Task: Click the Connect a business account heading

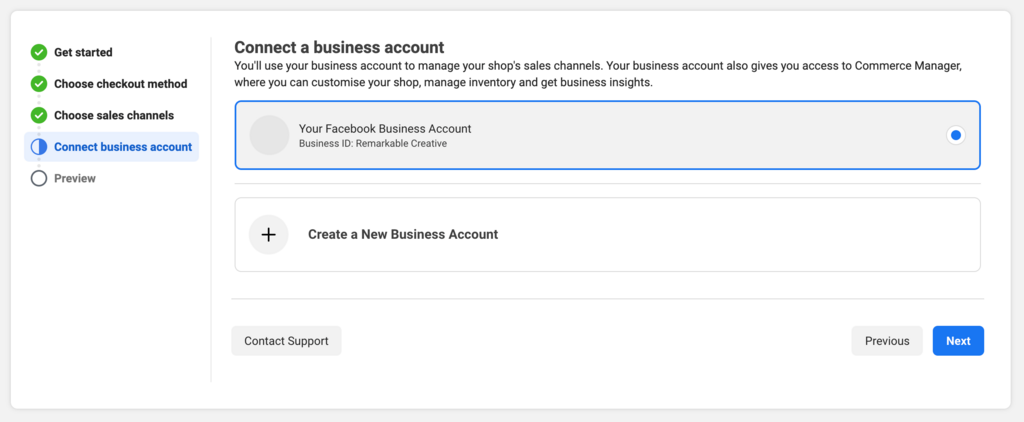Action: (339, 47)
